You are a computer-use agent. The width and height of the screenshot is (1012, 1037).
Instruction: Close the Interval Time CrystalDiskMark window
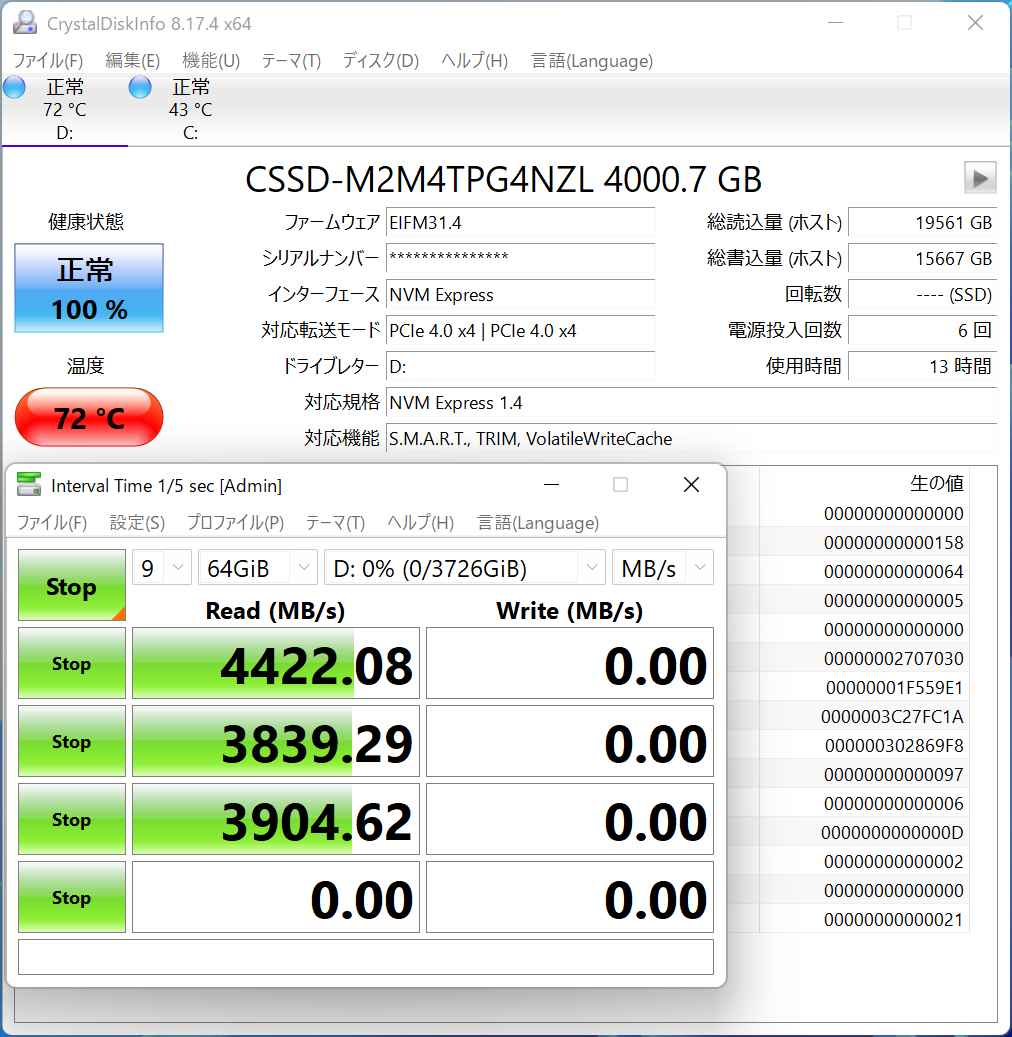click(x=691, y=485)
